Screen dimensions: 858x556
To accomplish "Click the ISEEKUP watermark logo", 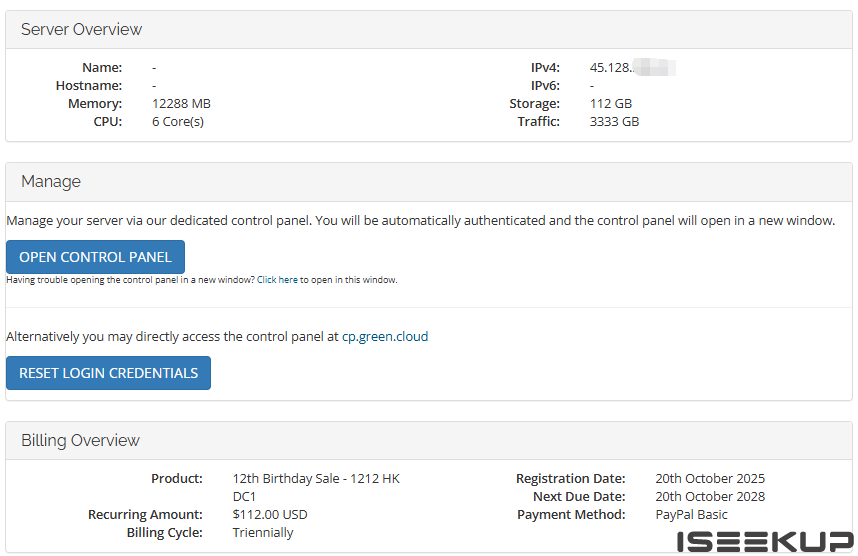I will coord(763,541).
